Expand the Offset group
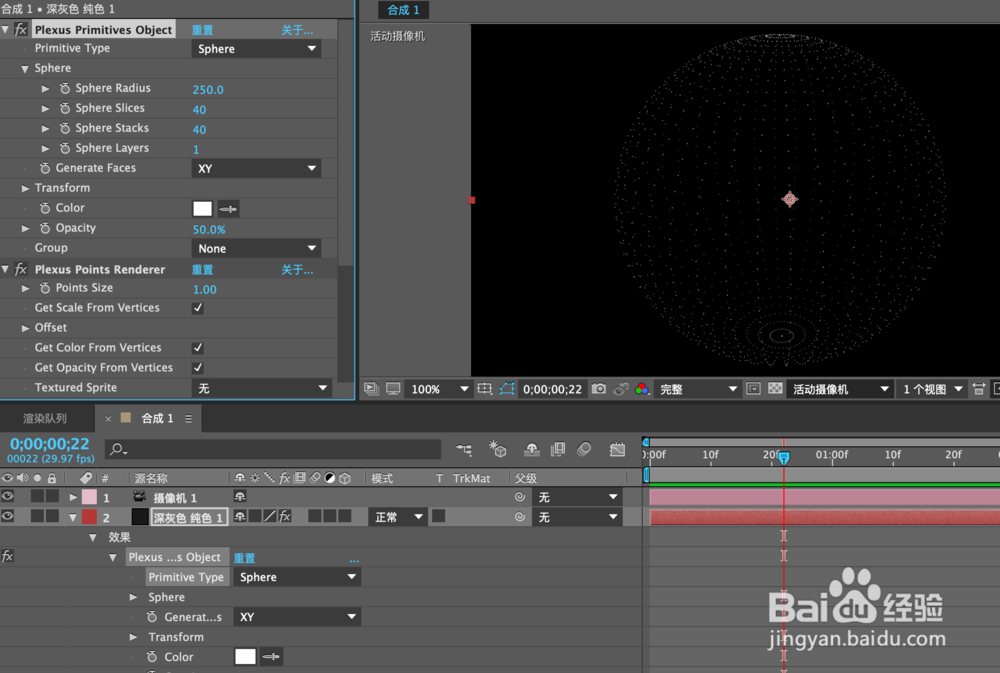Viewport: 1000px width, 673px height. point(25,328)
